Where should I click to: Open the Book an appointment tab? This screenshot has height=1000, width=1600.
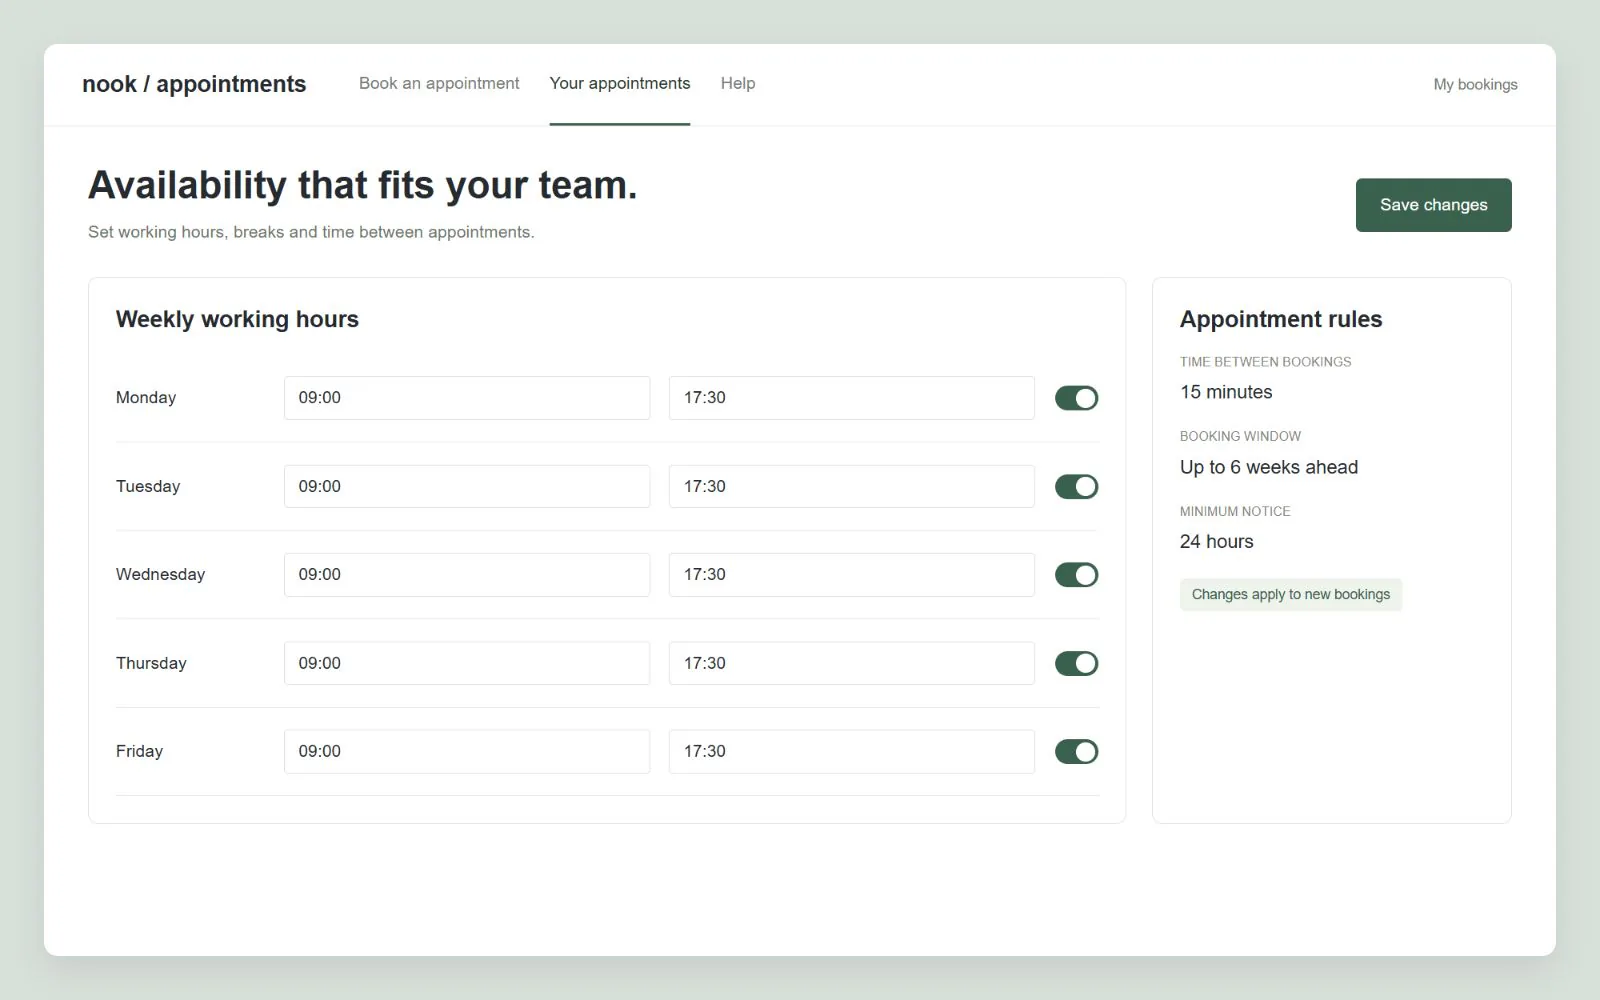pos(439,84)
